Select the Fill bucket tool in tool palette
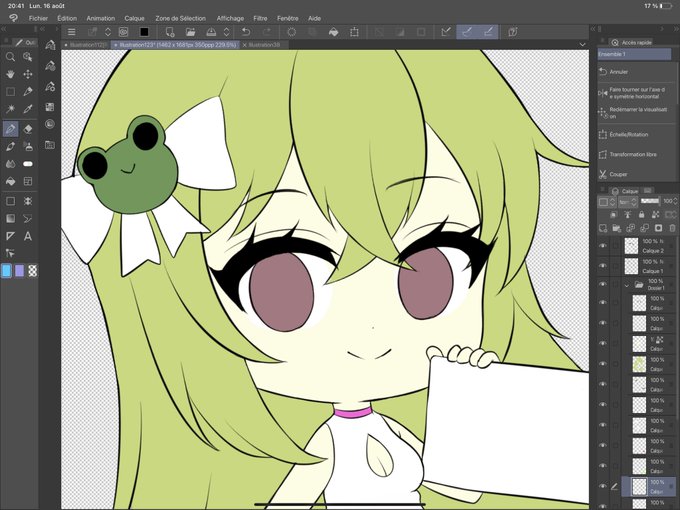680x510 pixels. pos(10,181)
